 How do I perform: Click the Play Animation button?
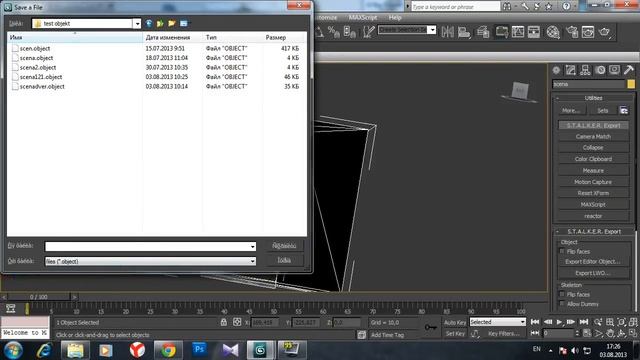[559, 322]
